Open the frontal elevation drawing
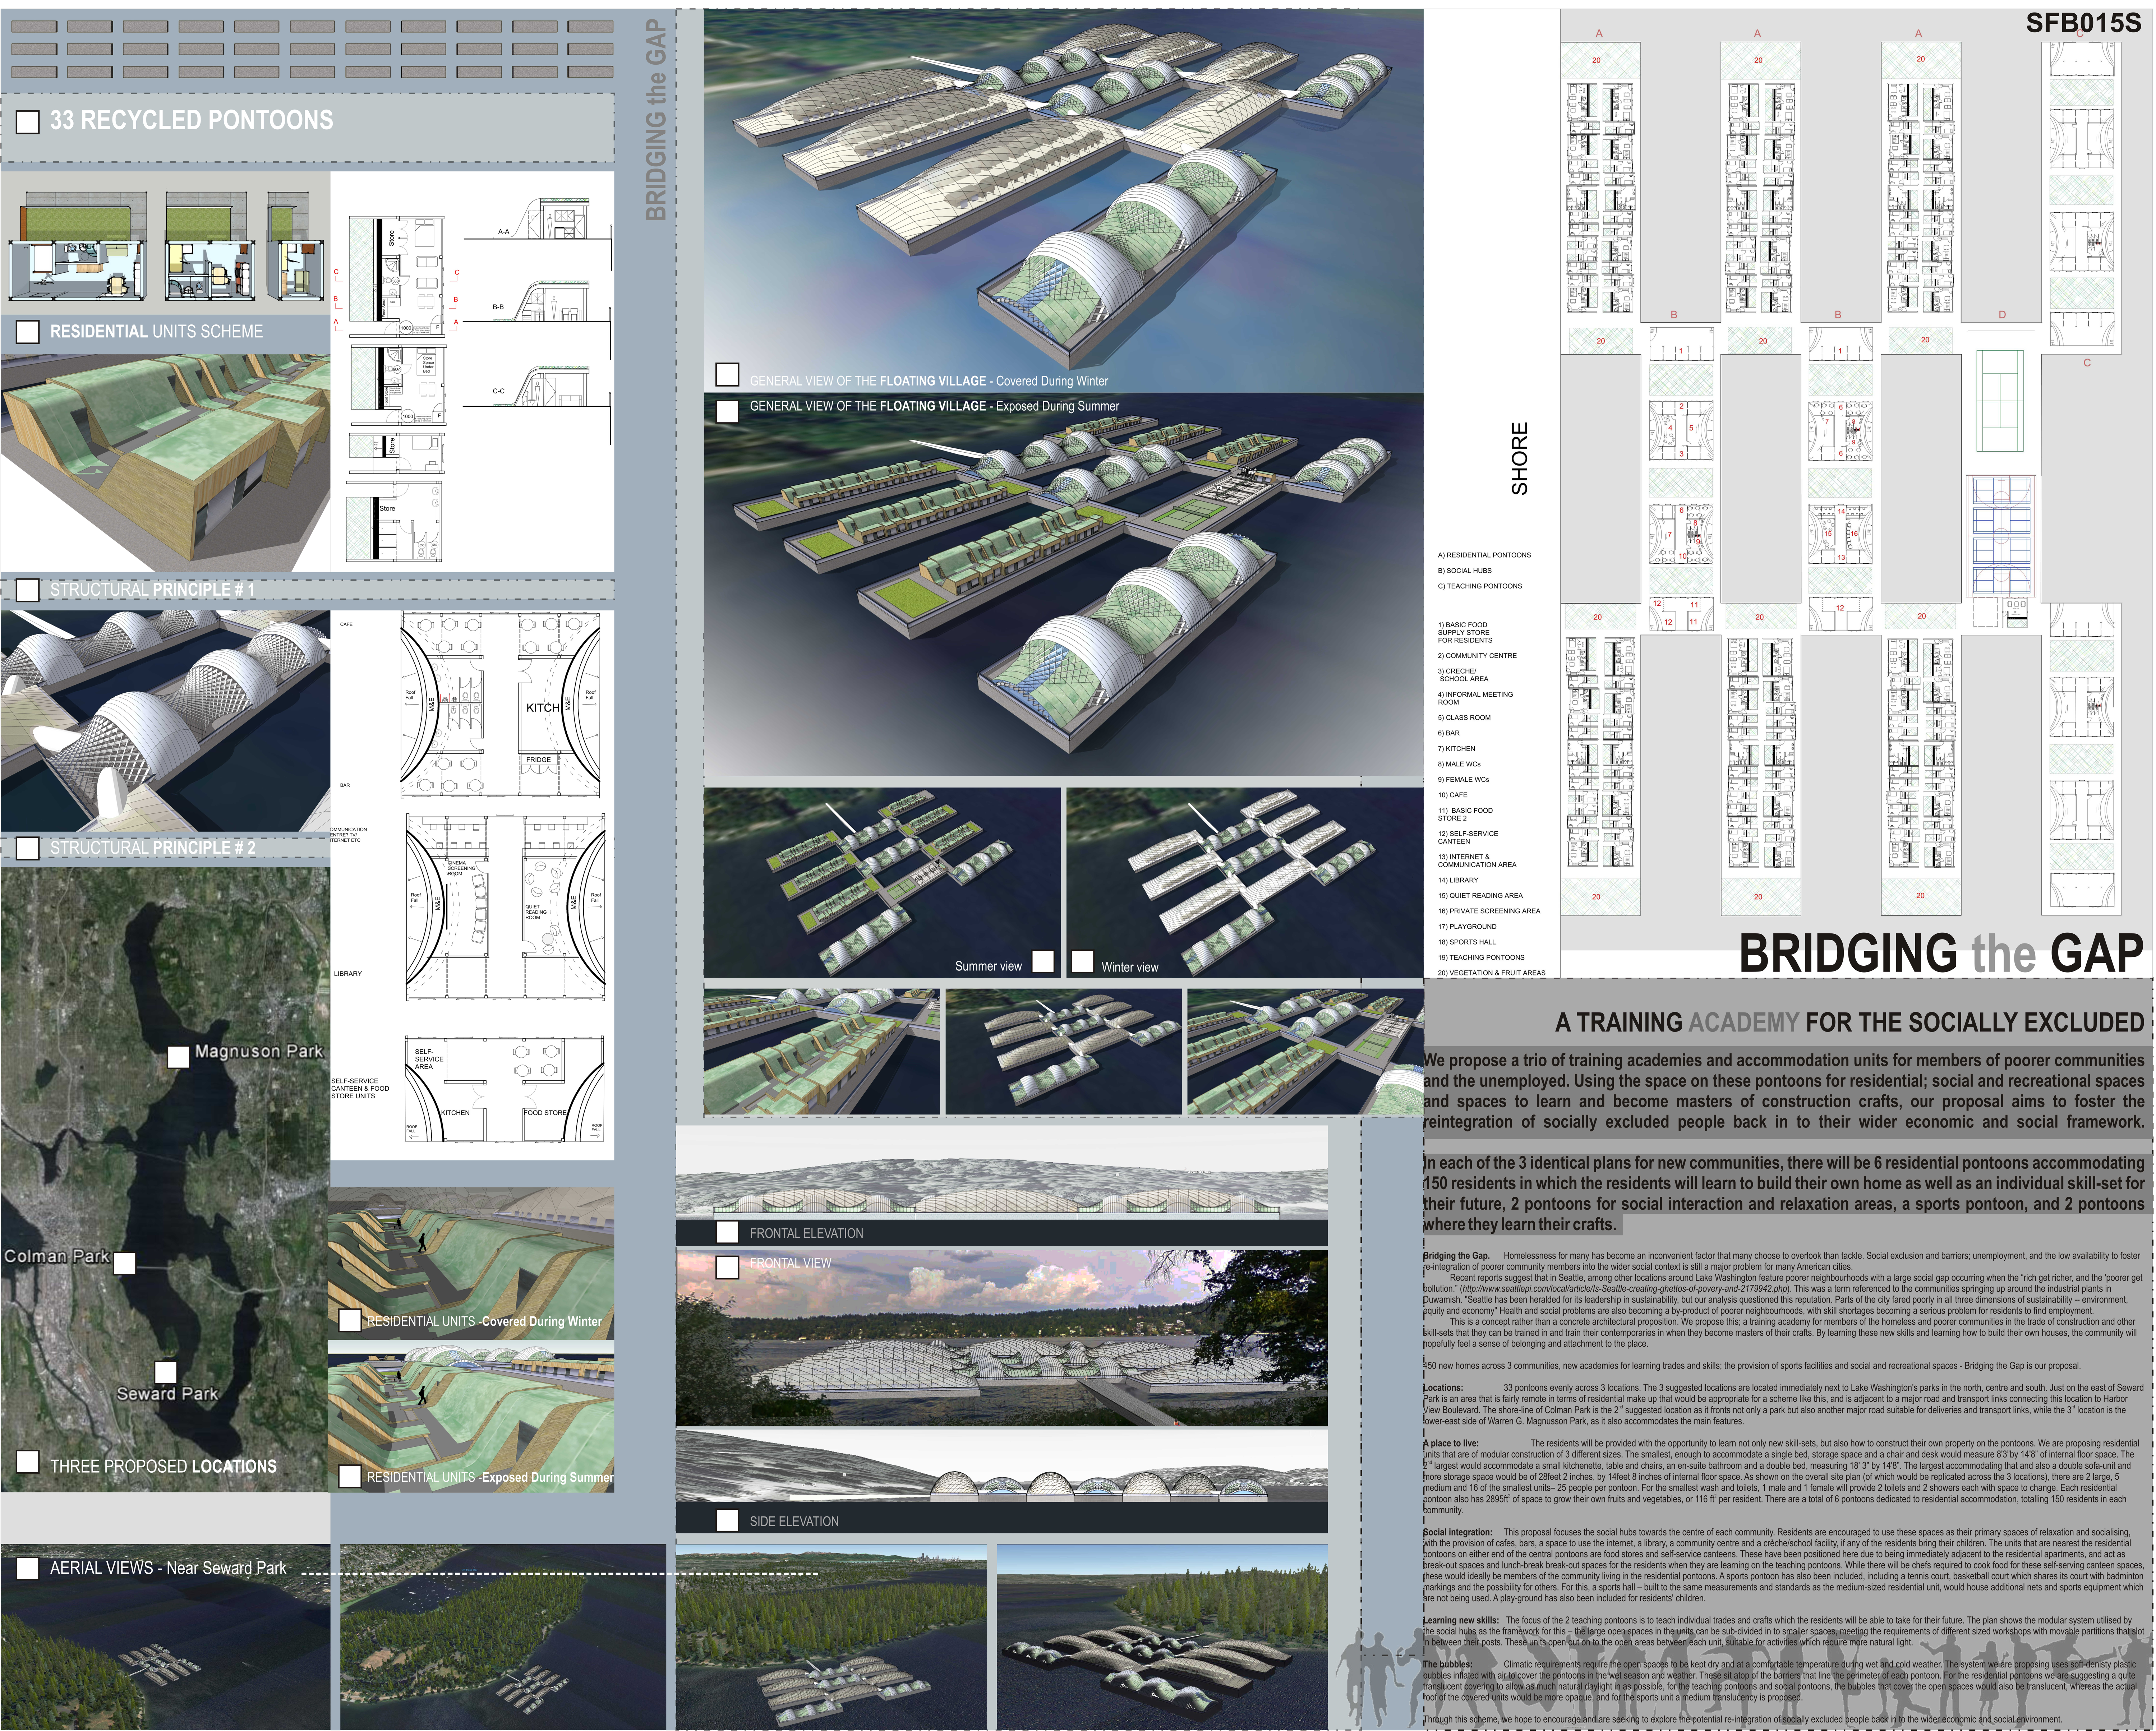Image resolution: width=2156 pixels, height=1731 pixels. 1002,1172
